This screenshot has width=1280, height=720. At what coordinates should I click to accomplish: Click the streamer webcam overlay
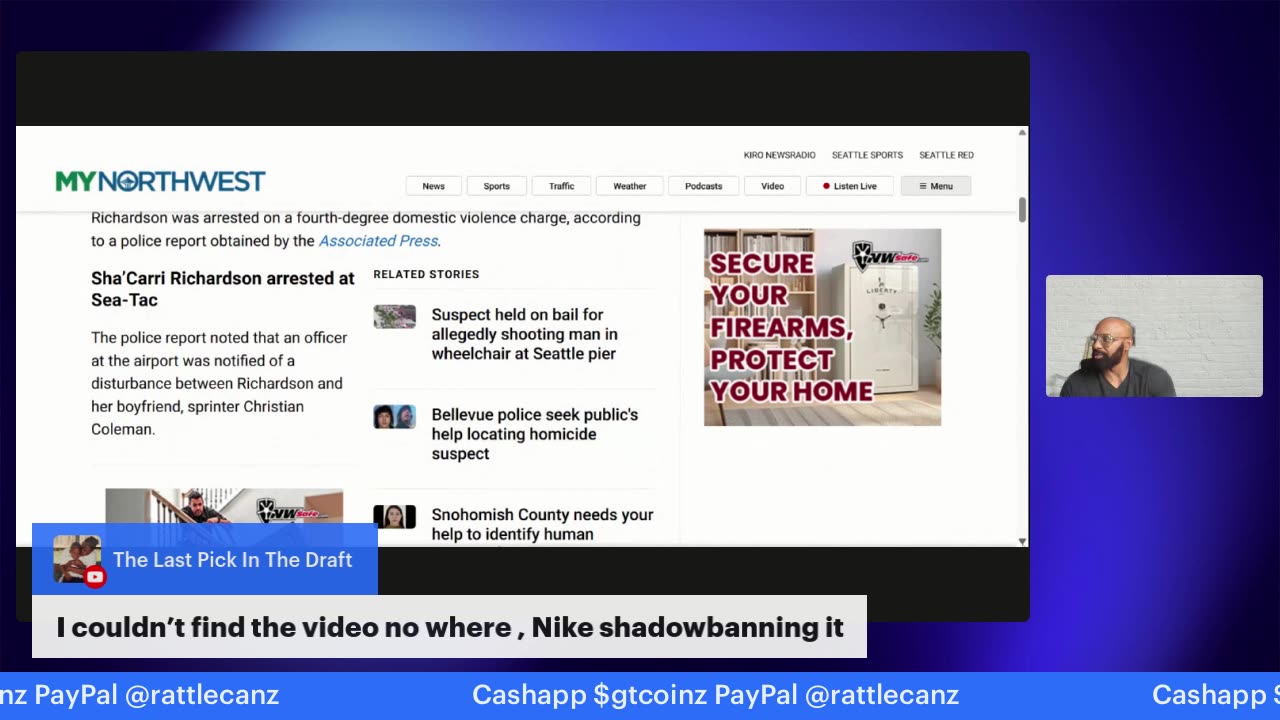(x=1154, y=336)
